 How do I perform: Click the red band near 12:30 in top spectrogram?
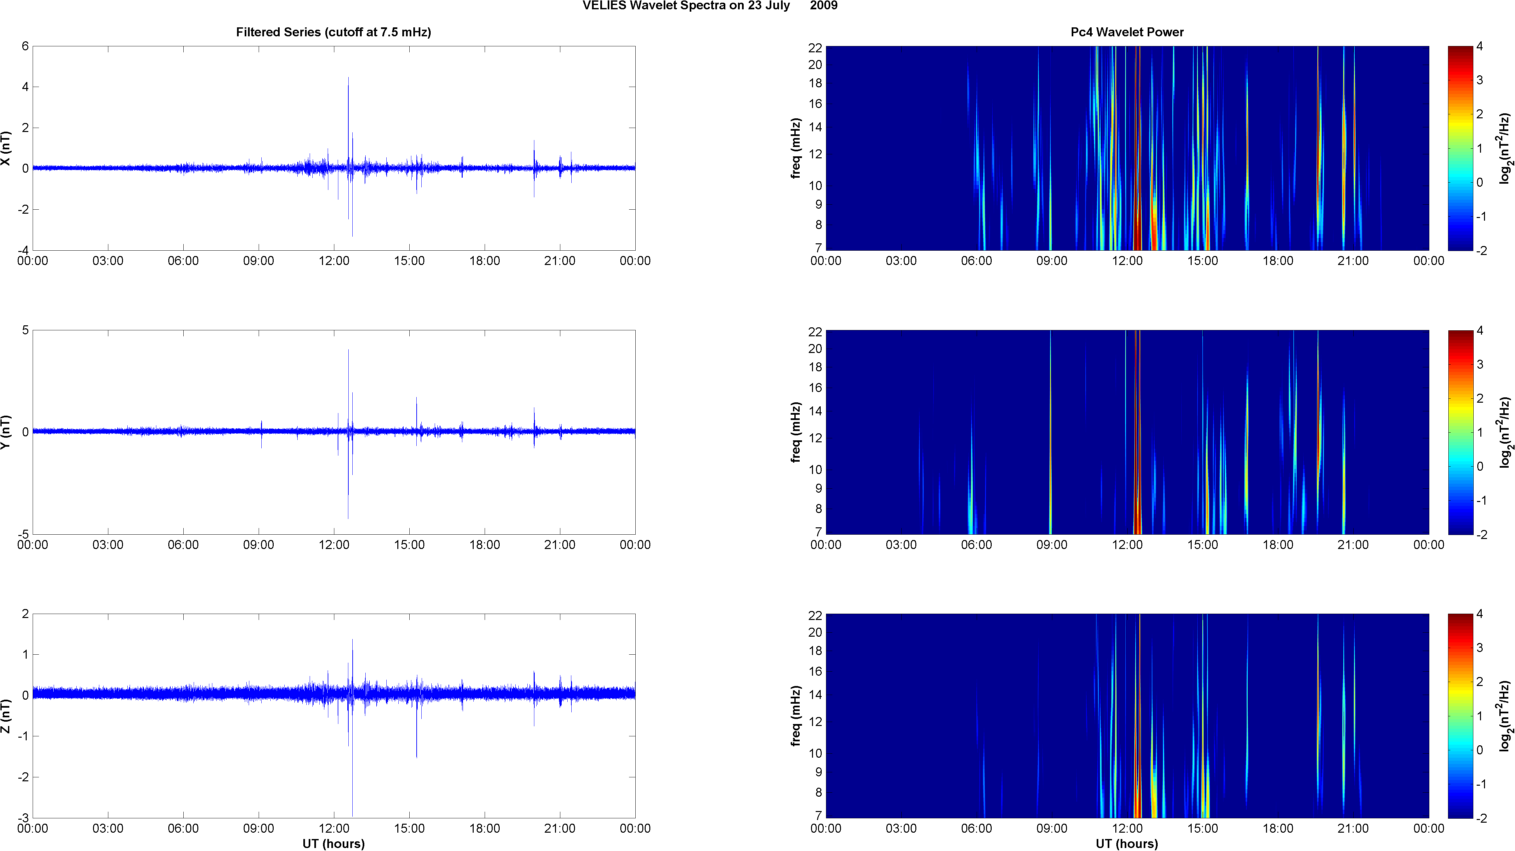click(1138, 200)
